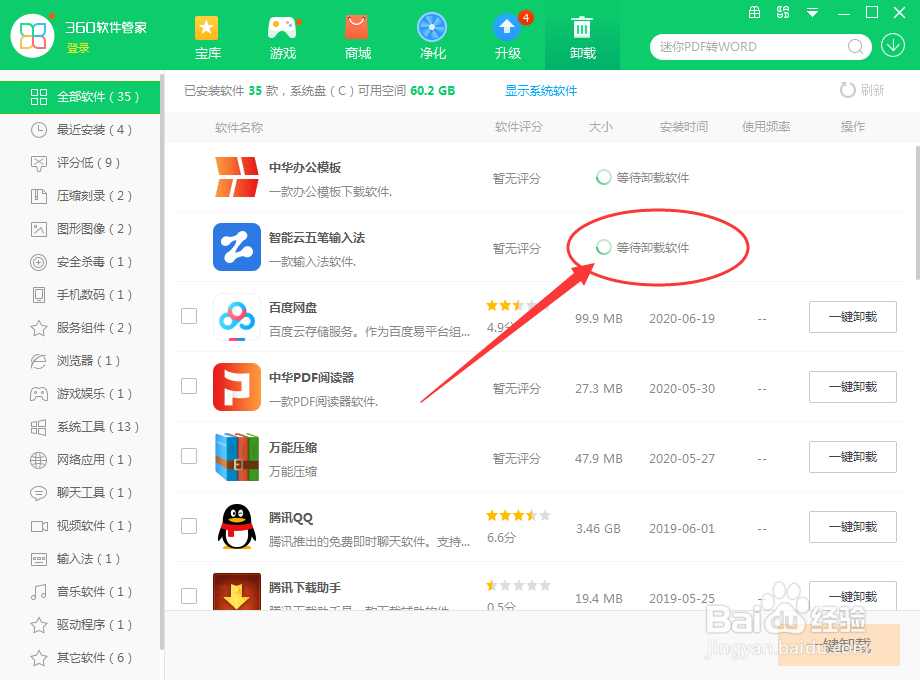The image size is (920, 680).
Task: Tick the 腾讯下载助手 checkbox
Action: click(189, 596)
